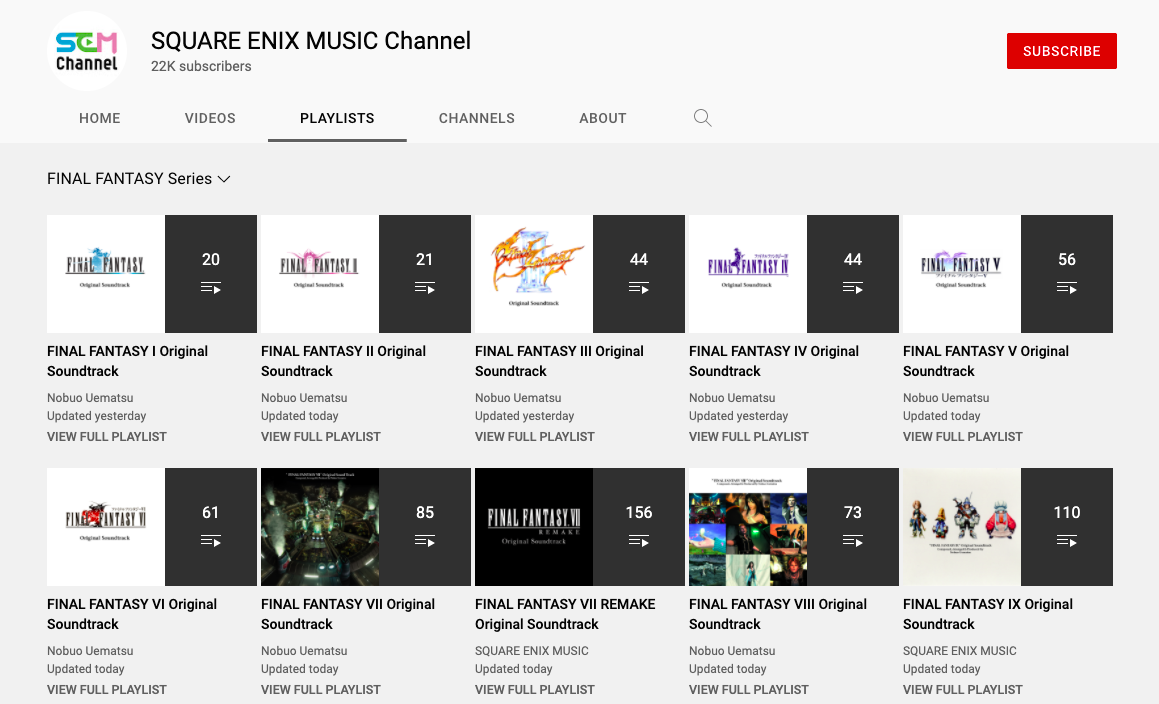Open FINAL FANTASY III Original Soundtrack title
Viewport: 1159px width, 704px height.
tap(559, 361)
